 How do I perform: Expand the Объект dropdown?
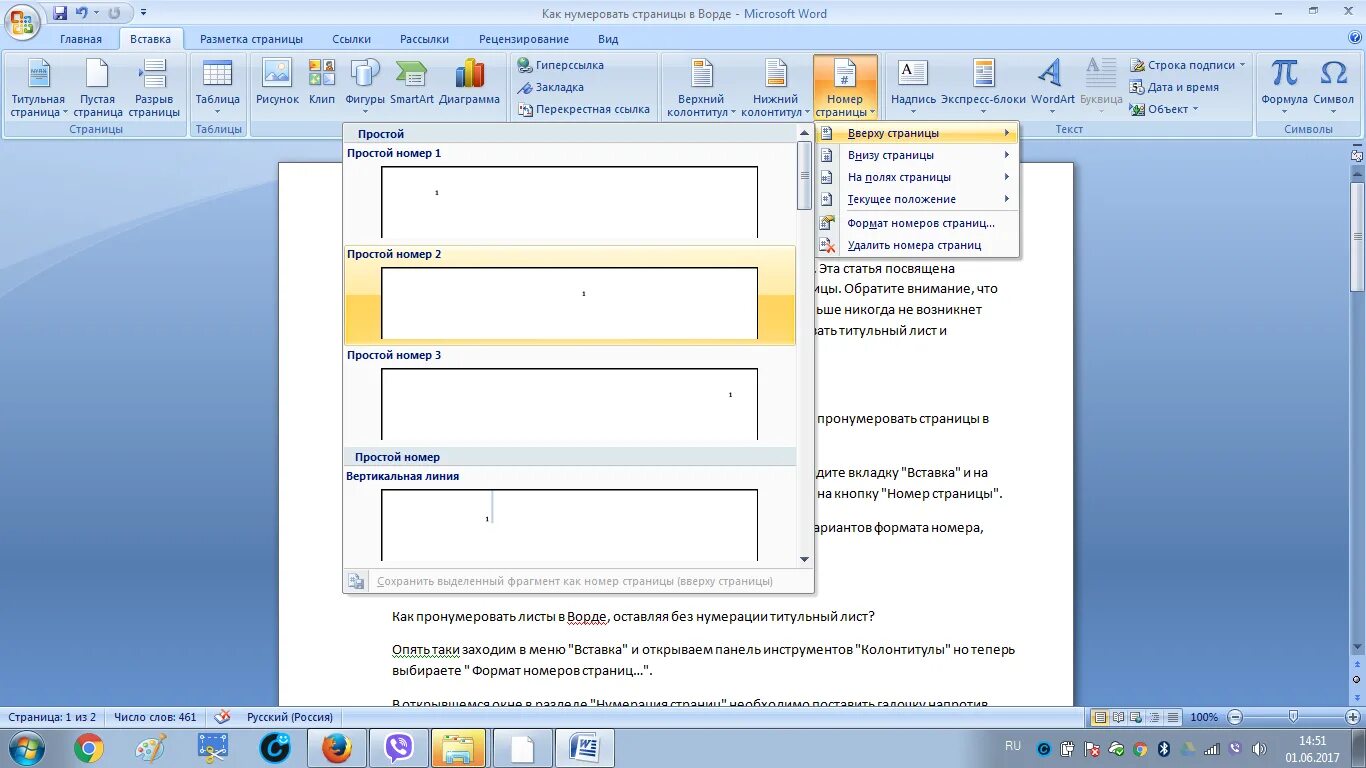point(1195,109)
